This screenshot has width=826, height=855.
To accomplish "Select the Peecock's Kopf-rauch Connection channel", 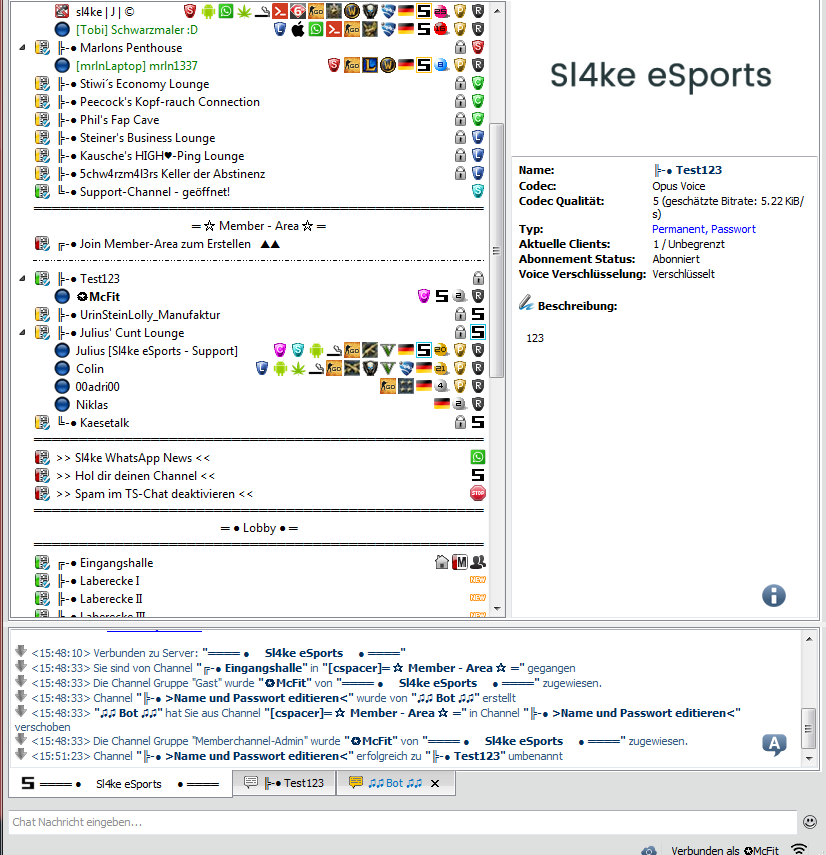I will 170,101.
